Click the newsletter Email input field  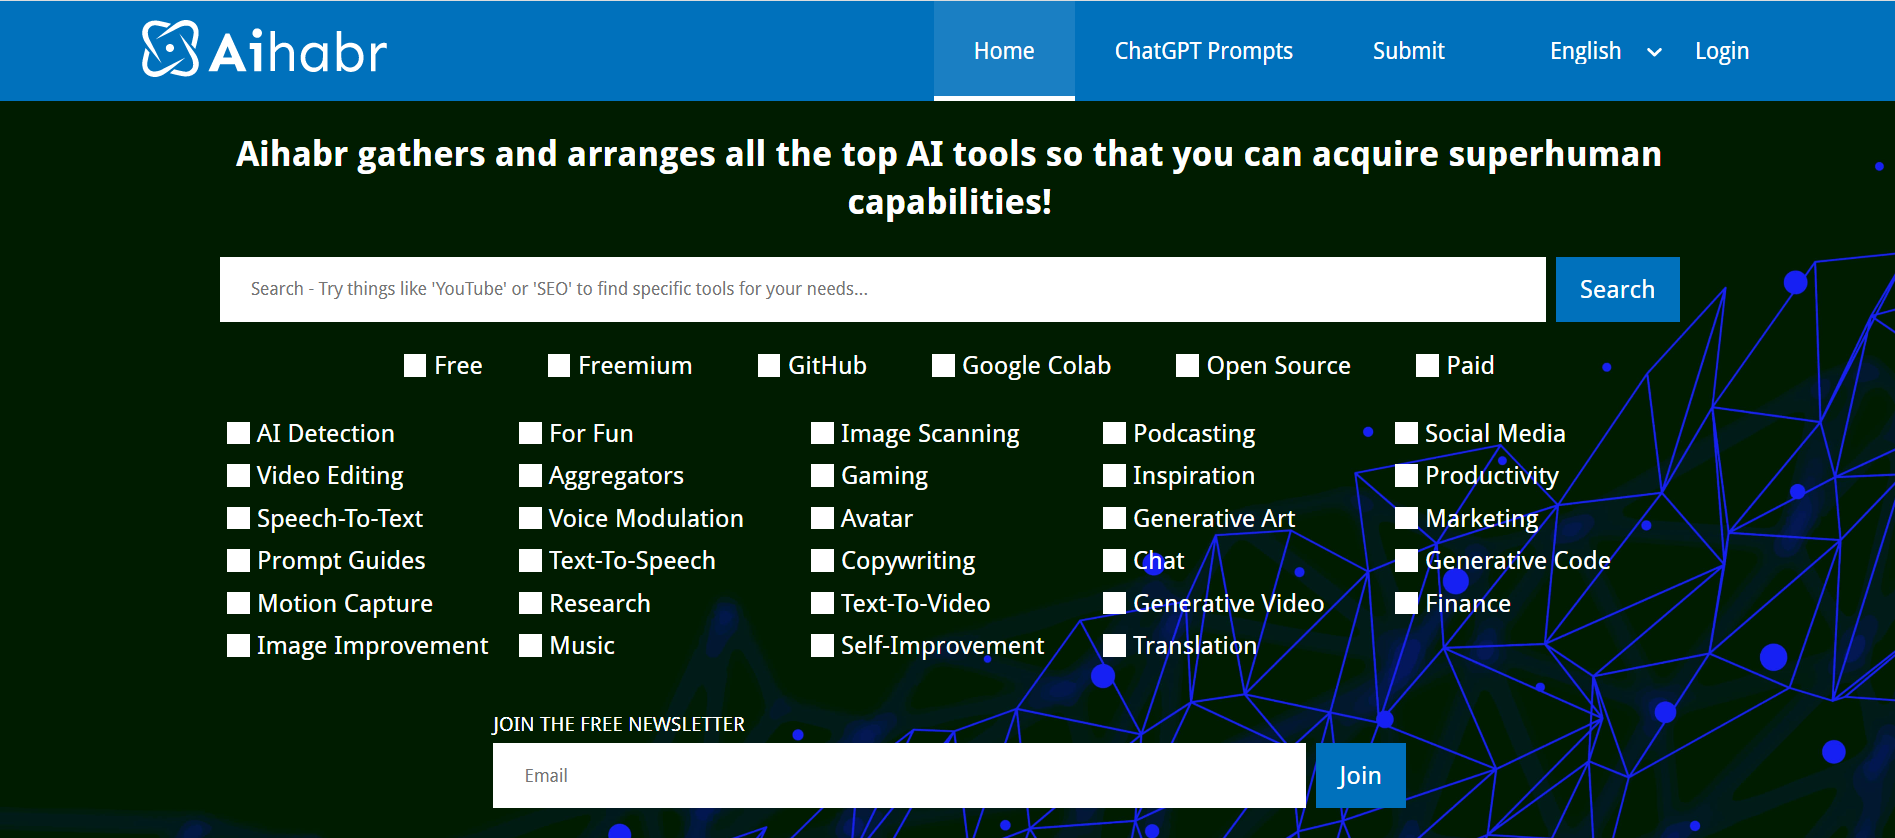tap(898, 775)
